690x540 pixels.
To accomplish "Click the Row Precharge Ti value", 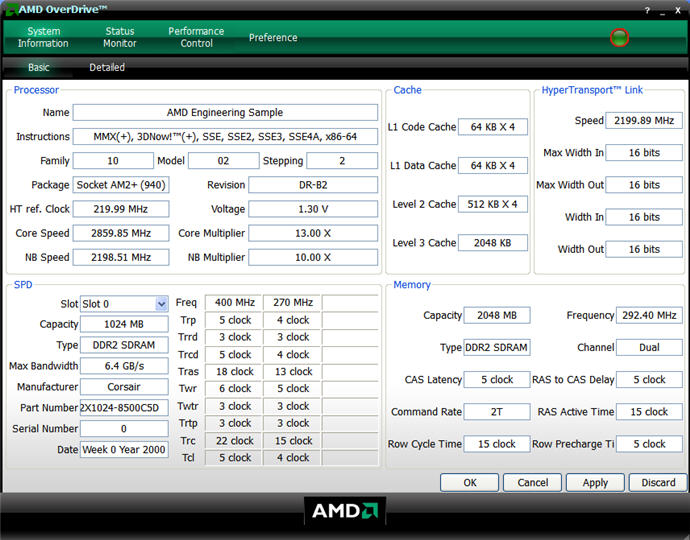I will click(649, 444).
